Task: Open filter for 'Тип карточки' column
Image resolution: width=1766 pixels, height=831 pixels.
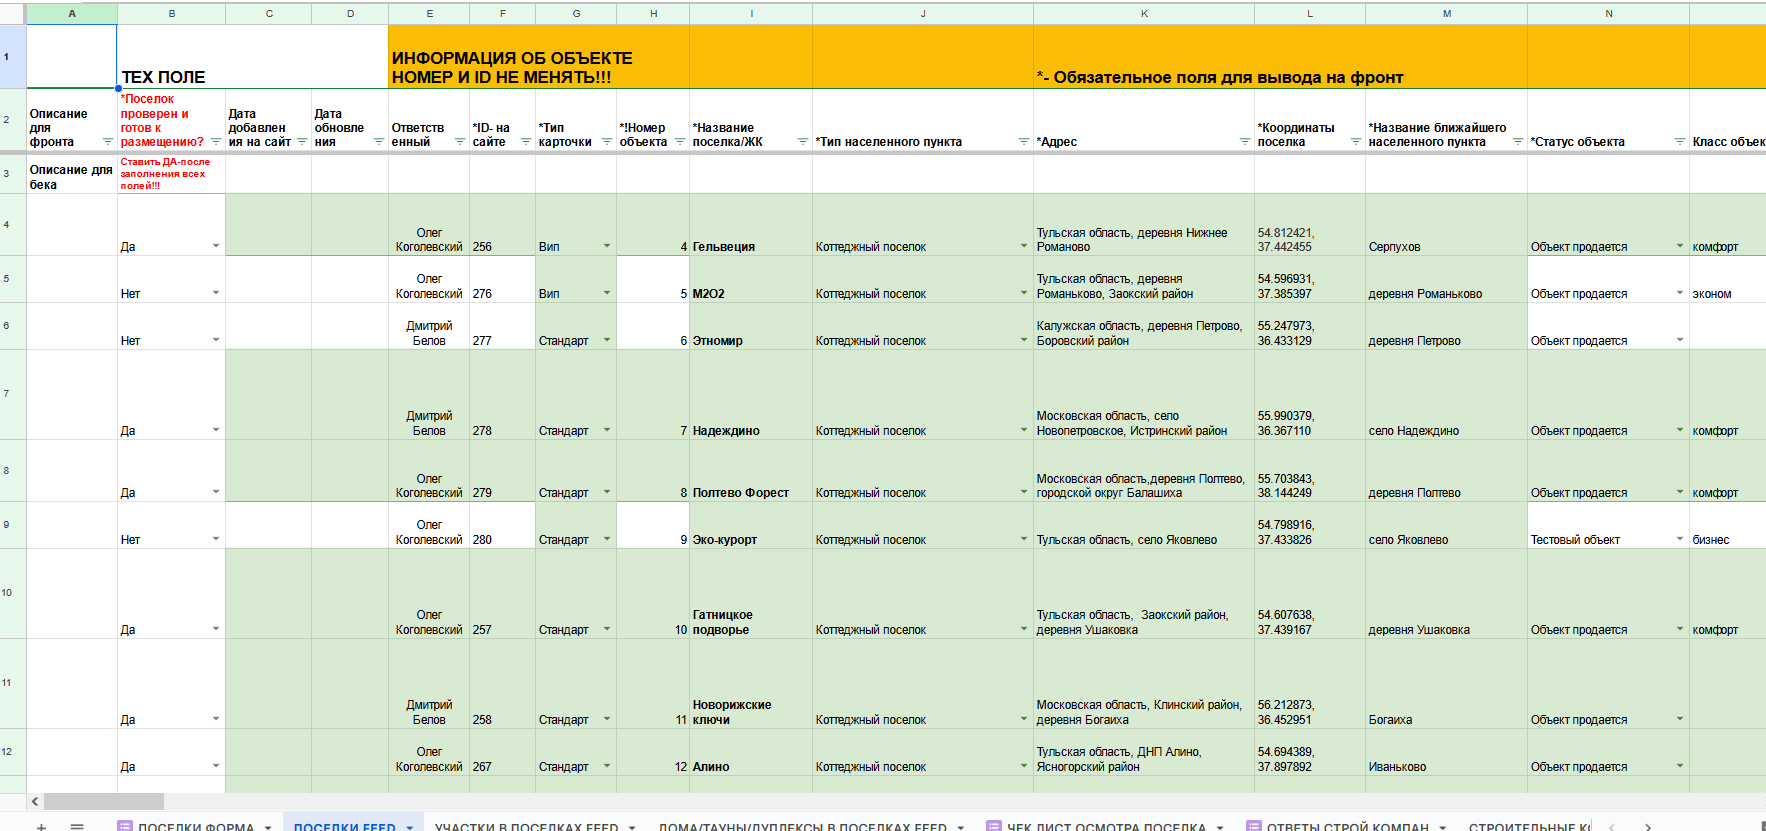Action: pyautogui.click(x=607, y=142)
